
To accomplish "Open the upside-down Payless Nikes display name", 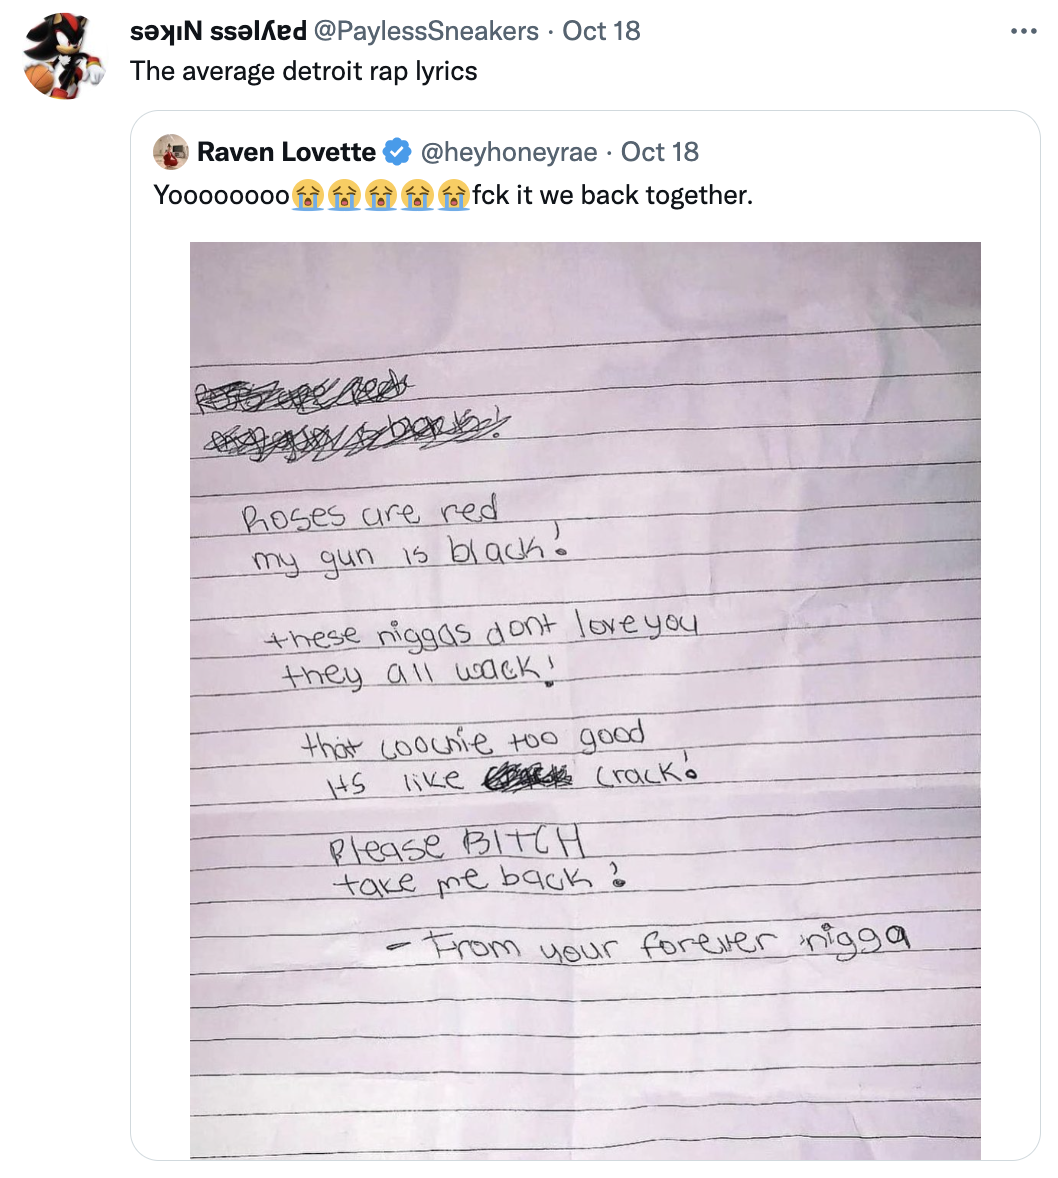I will pos(218,31).
